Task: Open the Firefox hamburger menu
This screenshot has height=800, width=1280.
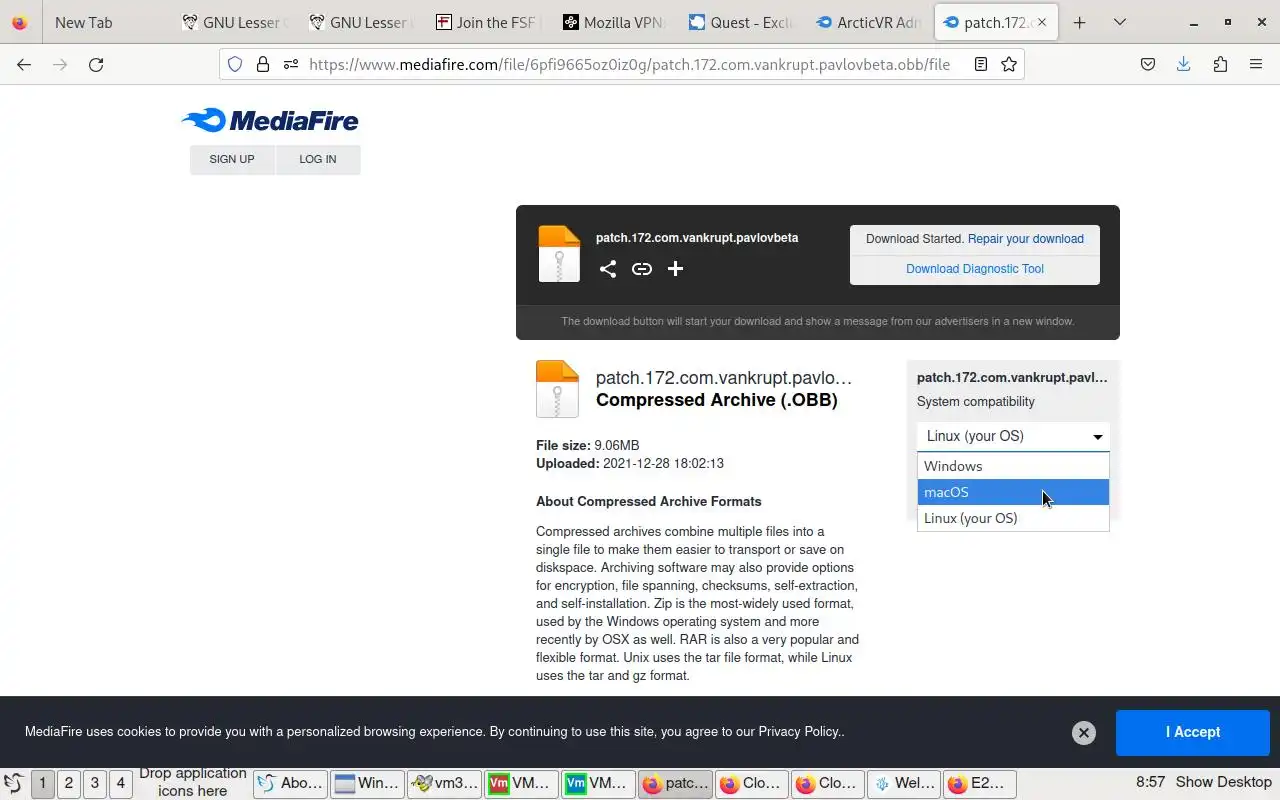Action: pyautogui.click(x=1256, y=64)
